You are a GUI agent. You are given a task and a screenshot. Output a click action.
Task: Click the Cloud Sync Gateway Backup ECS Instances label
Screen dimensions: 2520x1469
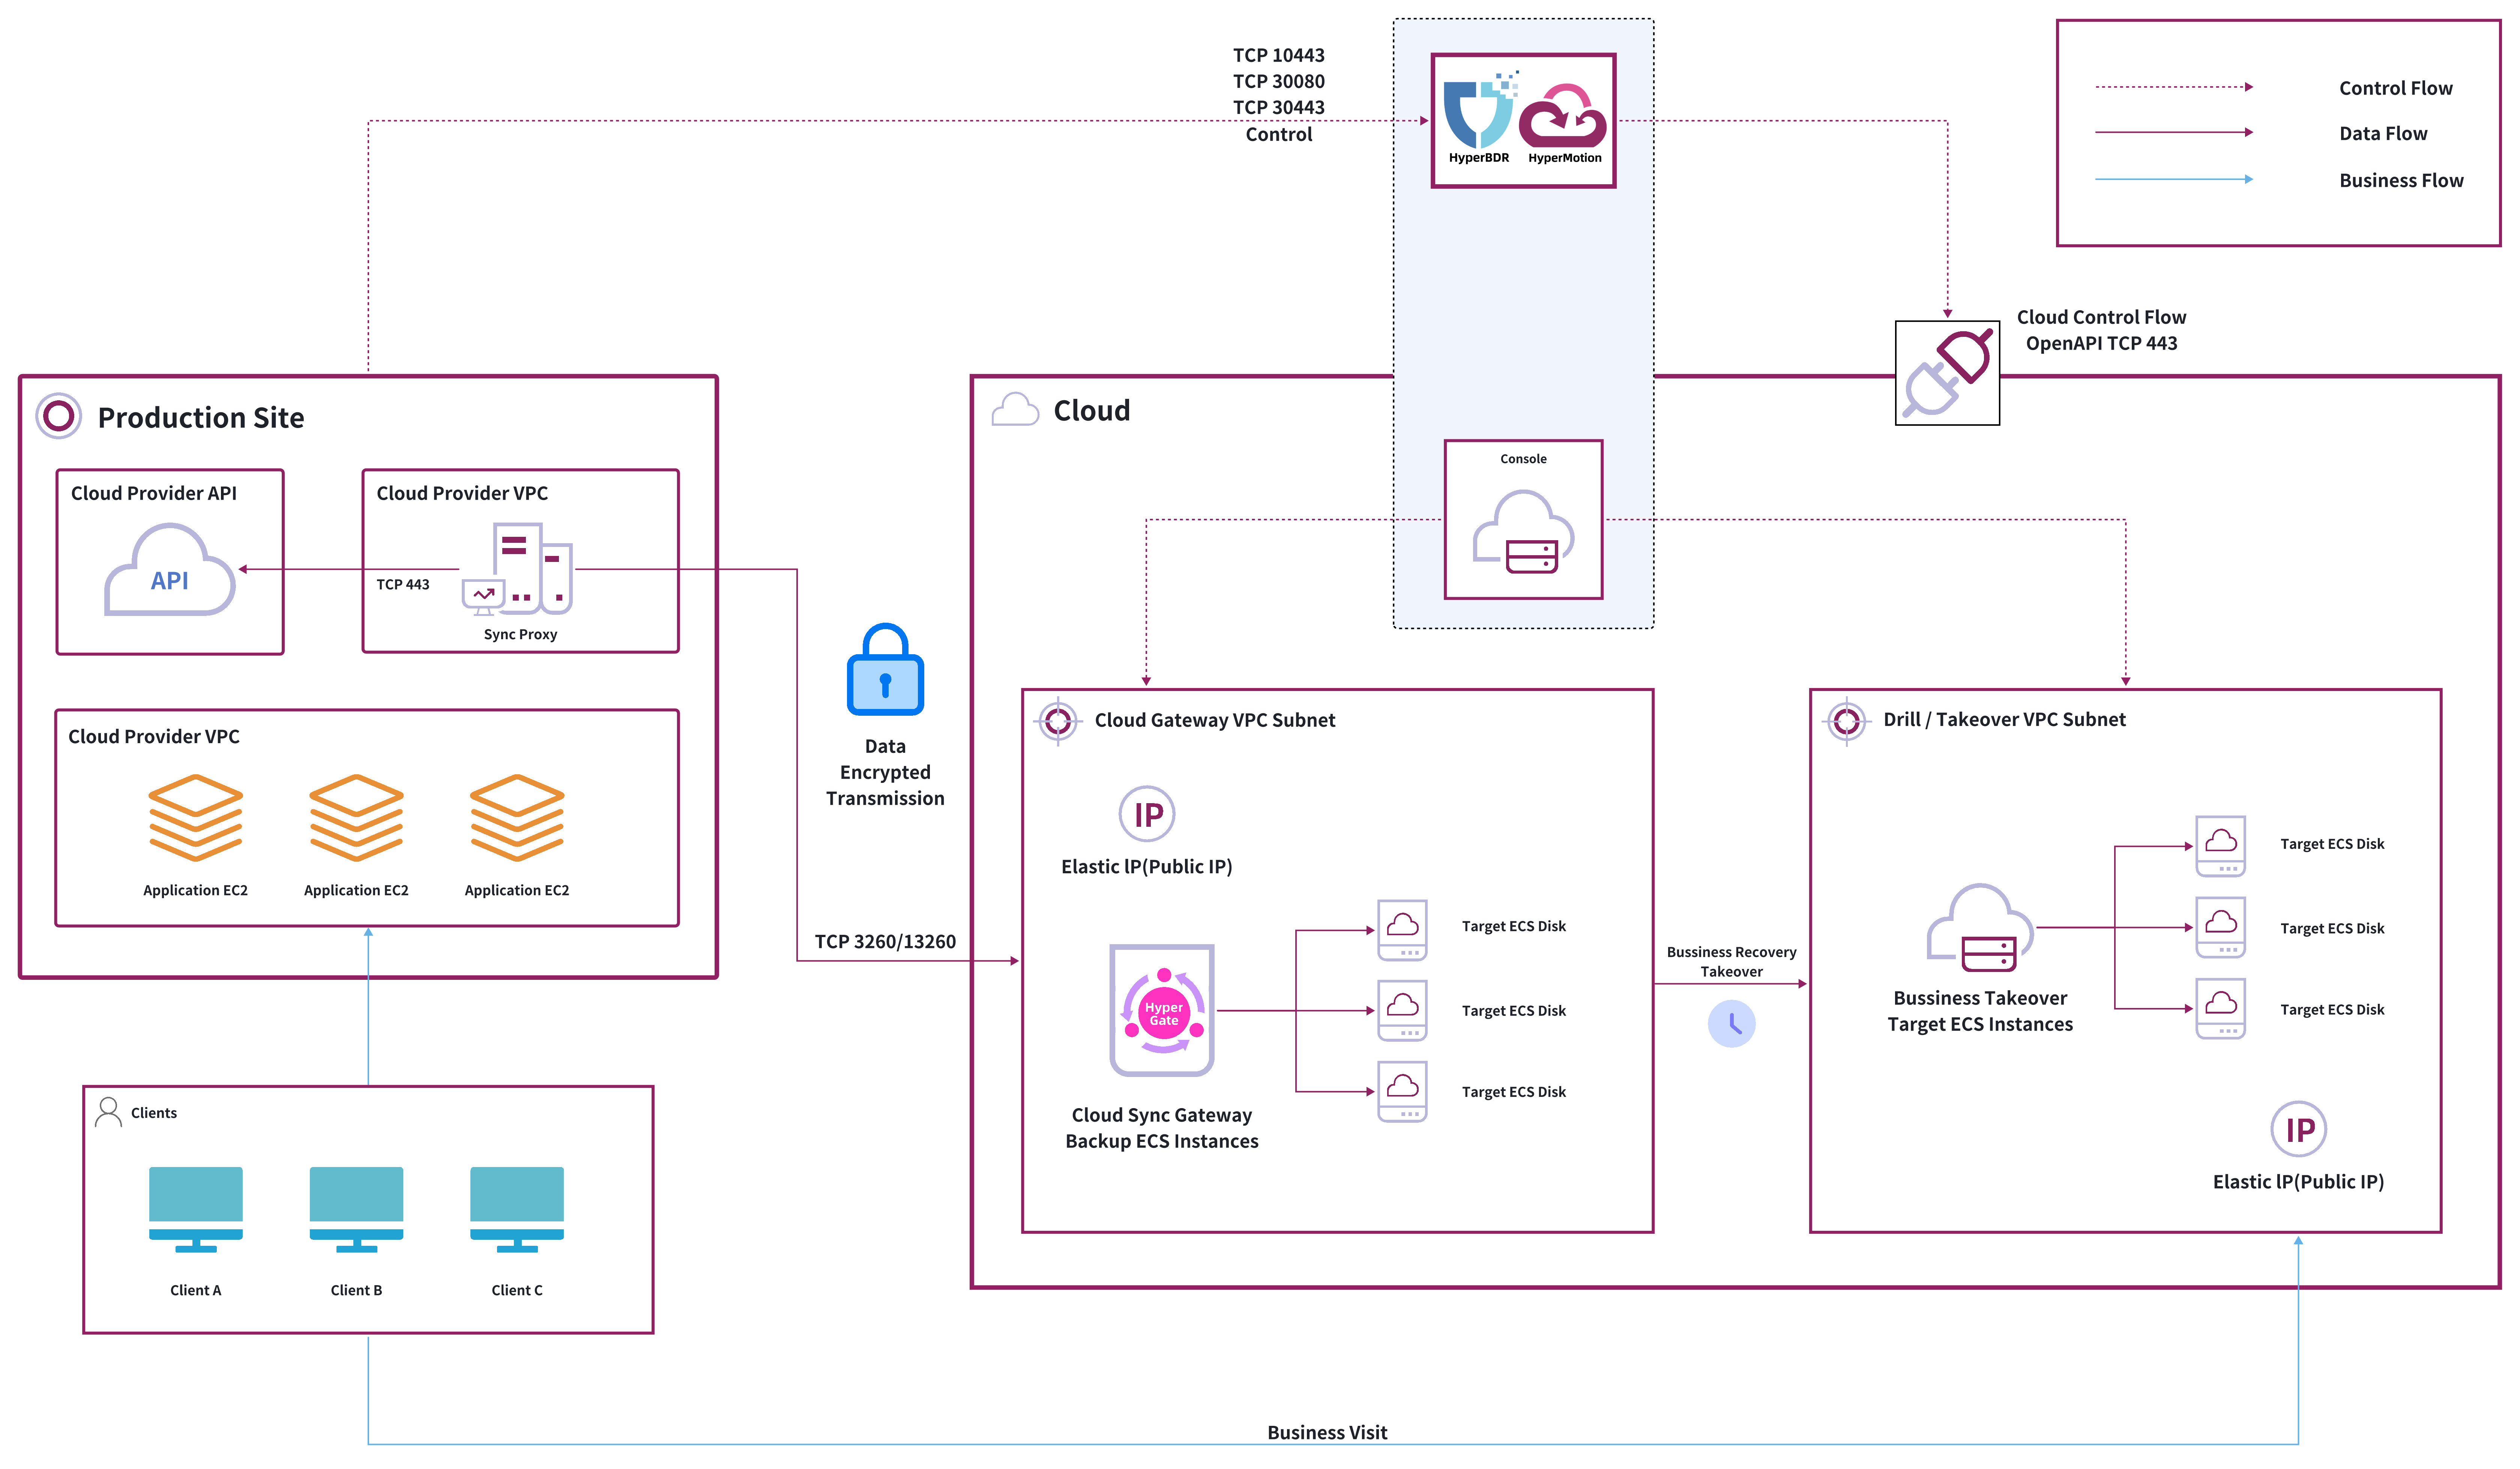(x=1162, y=1128)
